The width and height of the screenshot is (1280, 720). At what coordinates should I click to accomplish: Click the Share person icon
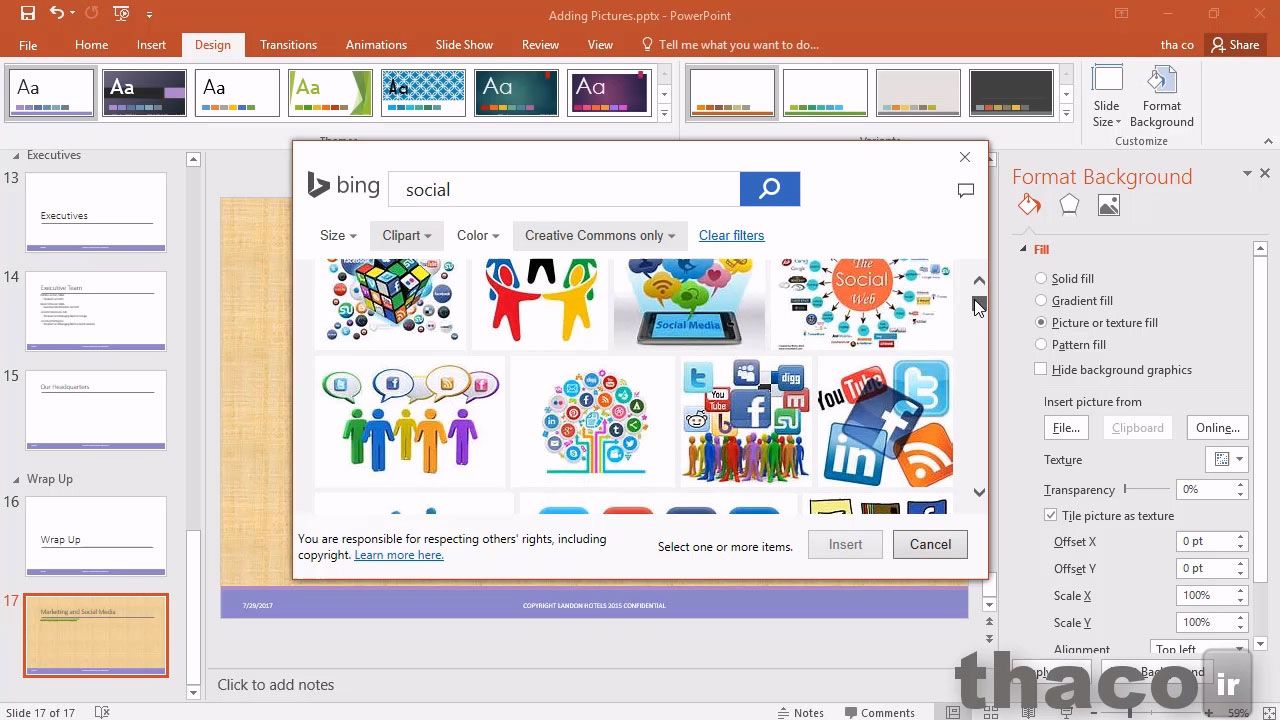click(x=1217, y=44)
